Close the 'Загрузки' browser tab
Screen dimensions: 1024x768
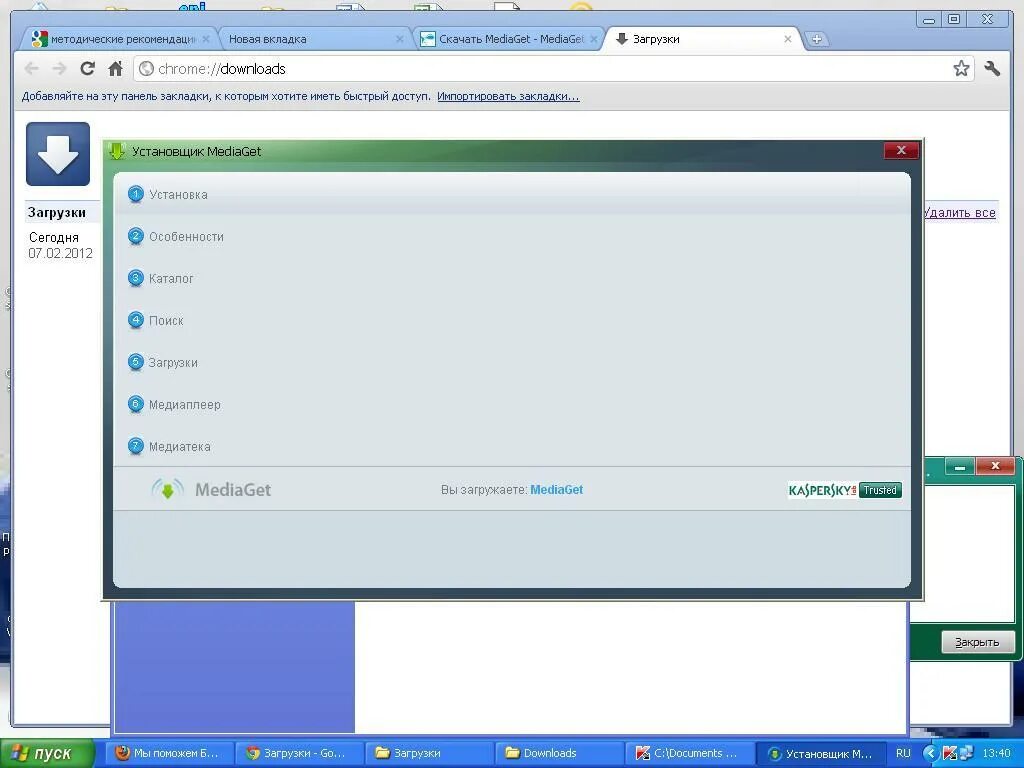788,39
